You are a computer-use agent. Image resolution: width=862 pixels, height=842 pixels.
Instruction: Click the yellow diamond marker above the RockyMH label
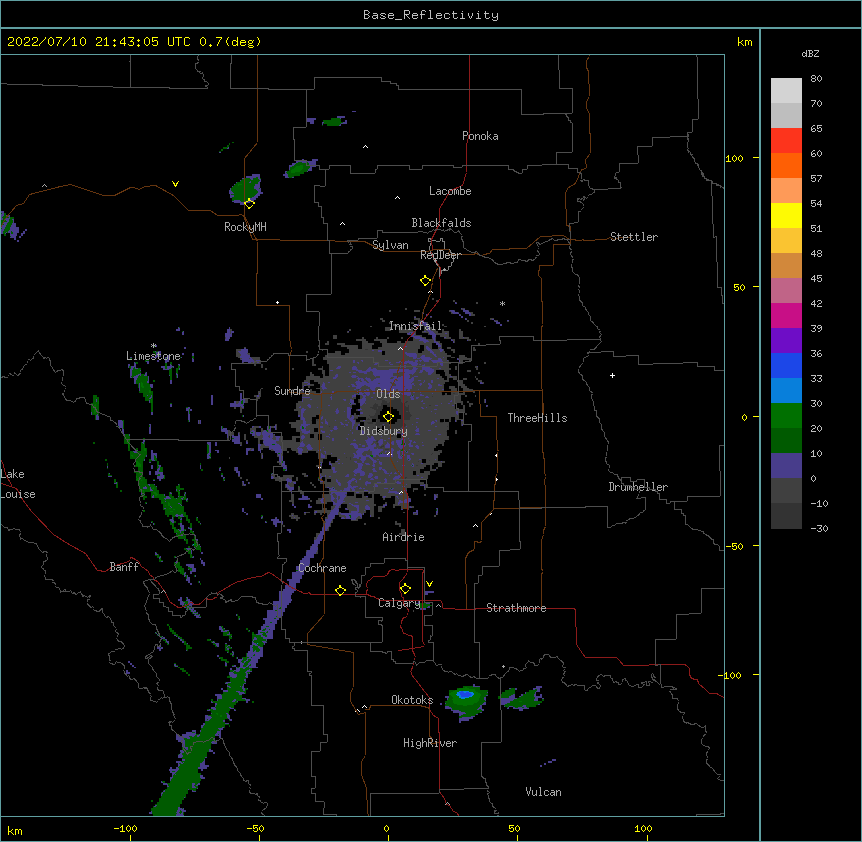click(249, 203)
